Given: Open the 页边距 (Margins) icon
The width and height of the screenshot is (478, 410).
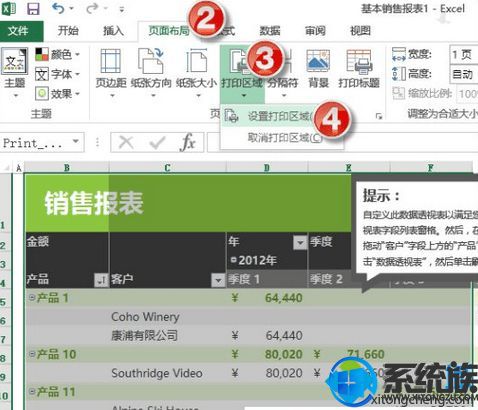Looking at the screenshot, I should click(x=111, y=61).
